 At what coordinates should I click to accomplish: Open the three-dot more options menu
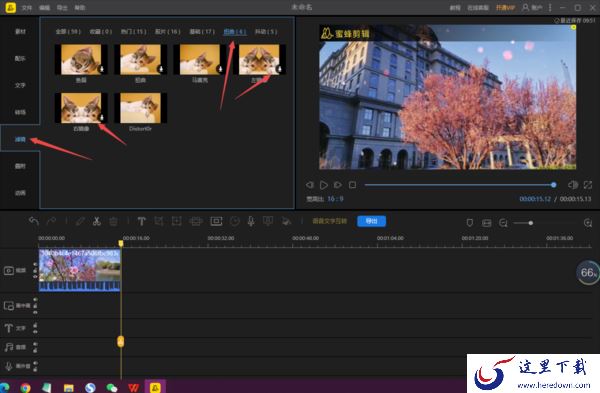pyautogui.click(x=550, y=7)
